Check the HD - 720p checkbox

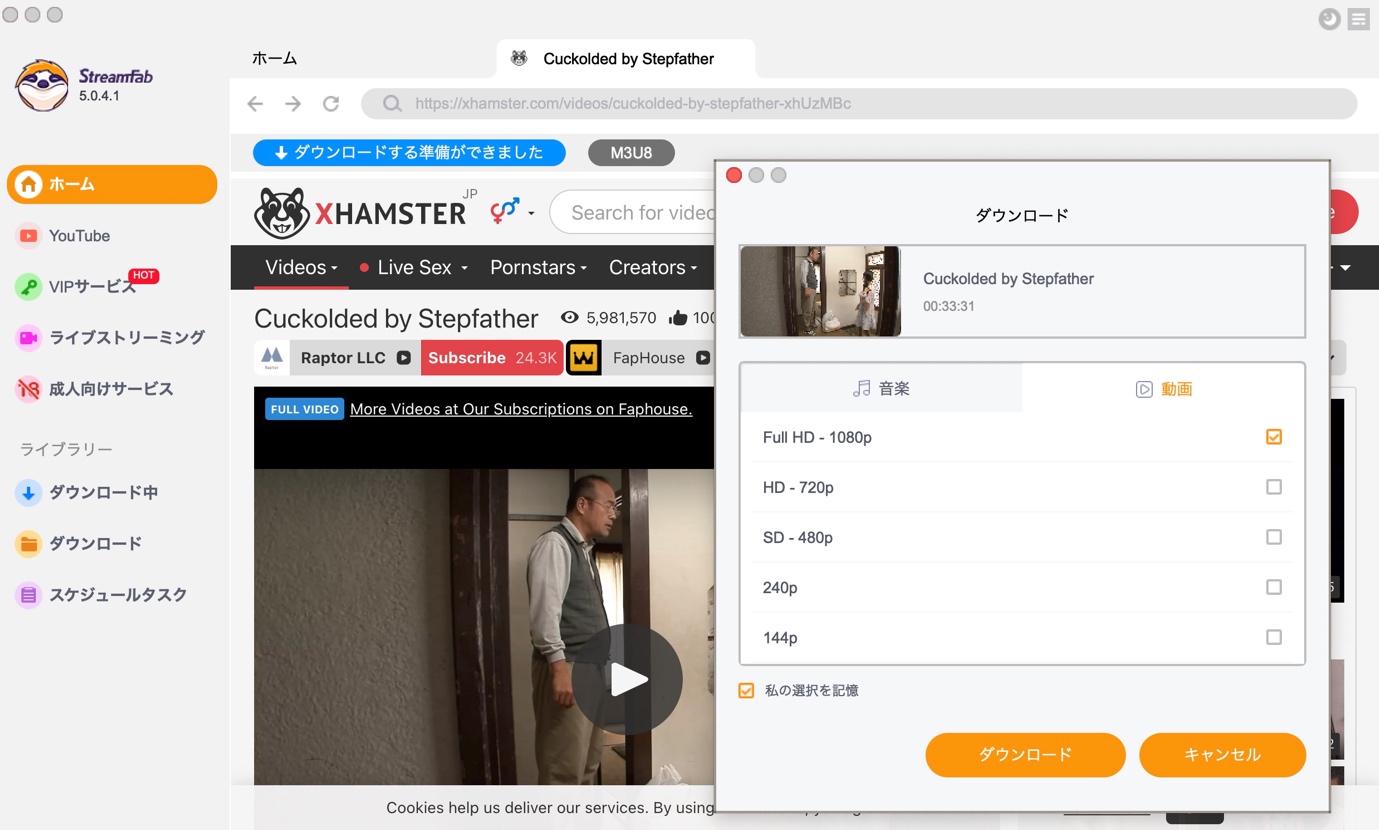1274,487
